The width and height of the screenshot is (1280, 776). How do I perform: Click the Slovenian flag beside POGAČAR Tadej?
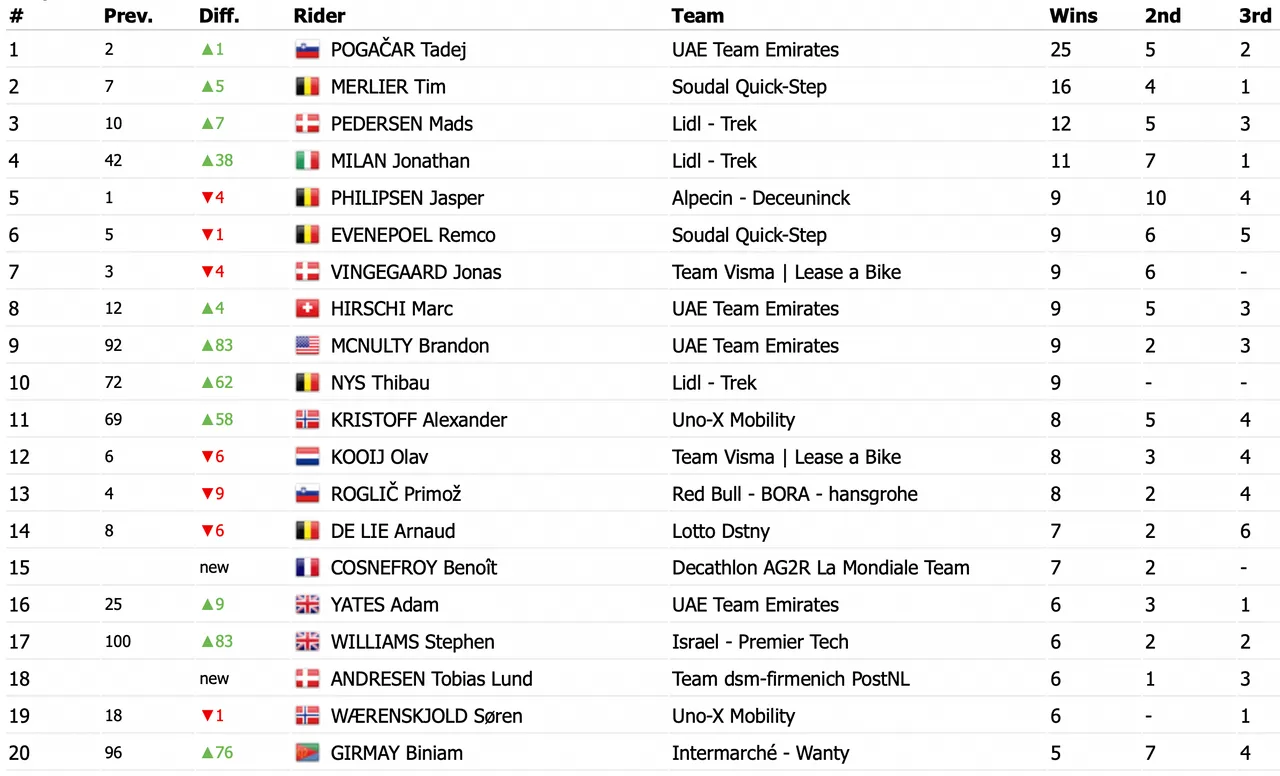pos(307,50)
